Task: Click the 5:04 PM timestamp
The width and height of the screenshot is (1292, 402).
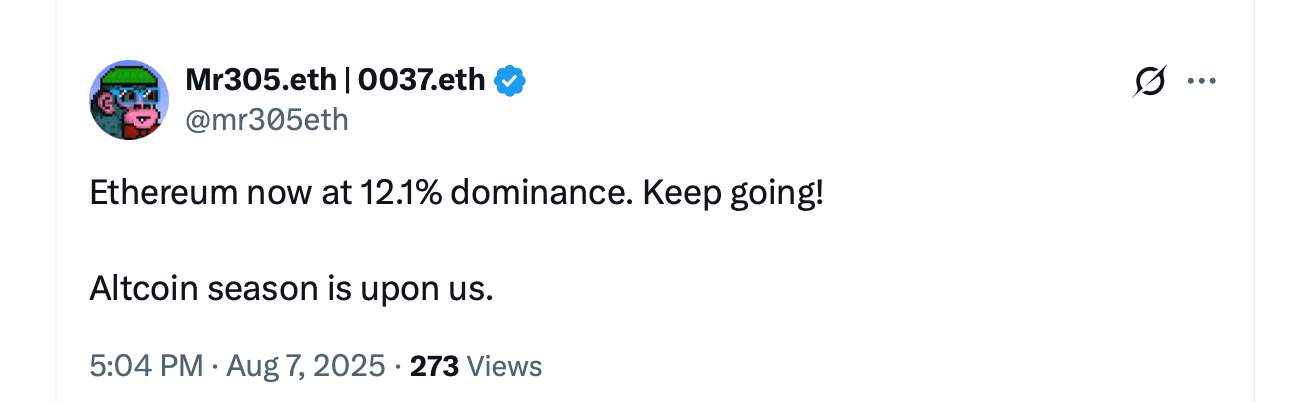Action: point(145,366)
